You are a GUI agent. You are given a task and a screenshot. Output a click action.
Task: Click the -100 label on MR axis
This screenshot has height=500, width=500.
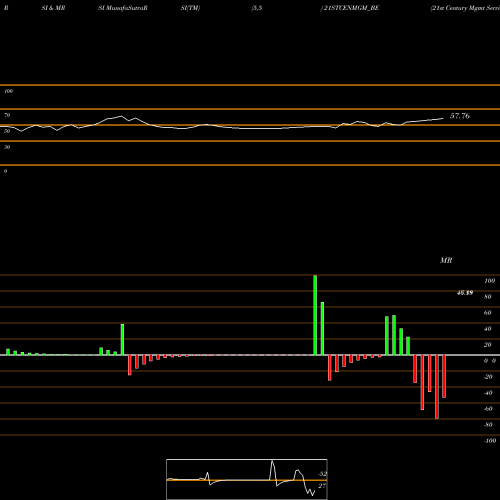click(x=490, y=441)
